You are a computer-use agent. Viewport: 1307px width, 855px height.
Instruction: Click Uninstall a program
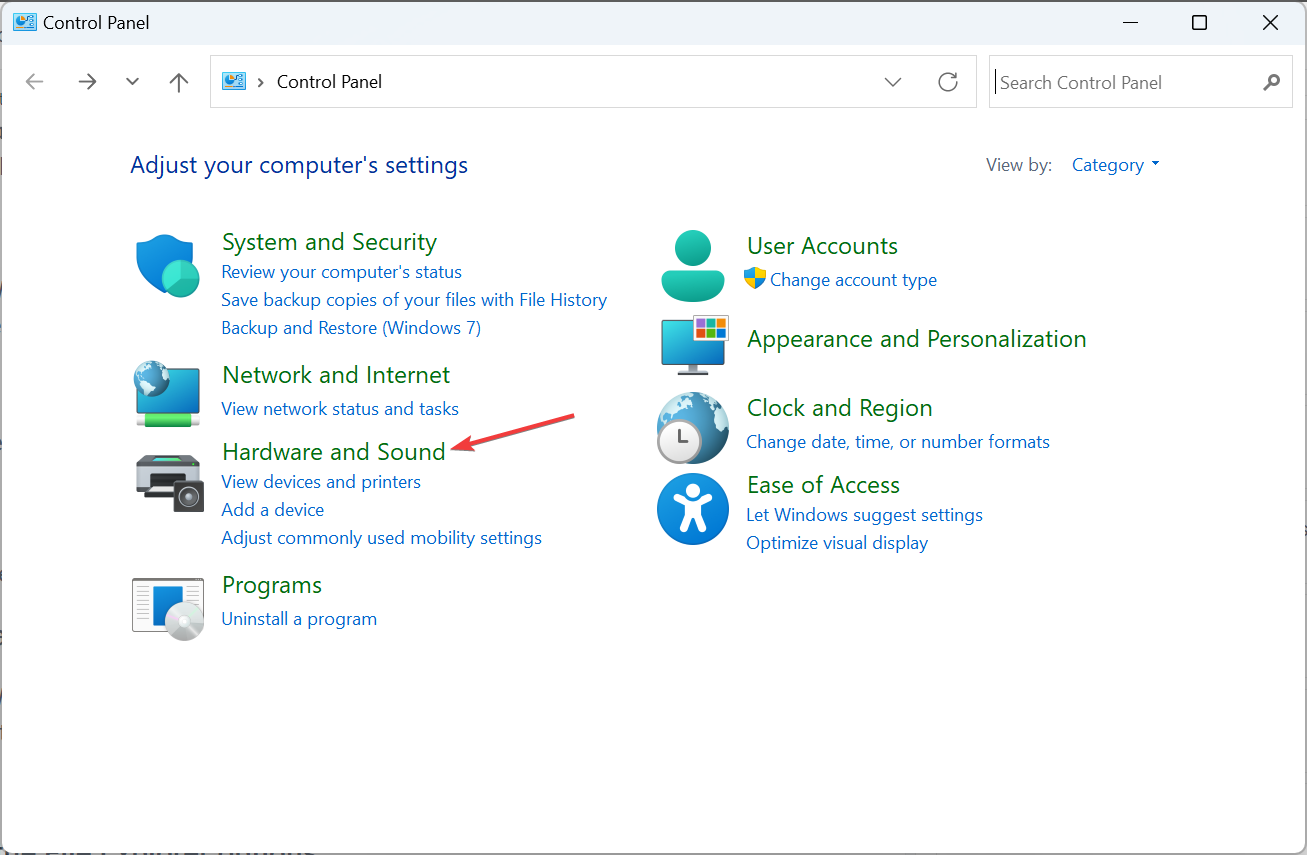coord(299,619)
